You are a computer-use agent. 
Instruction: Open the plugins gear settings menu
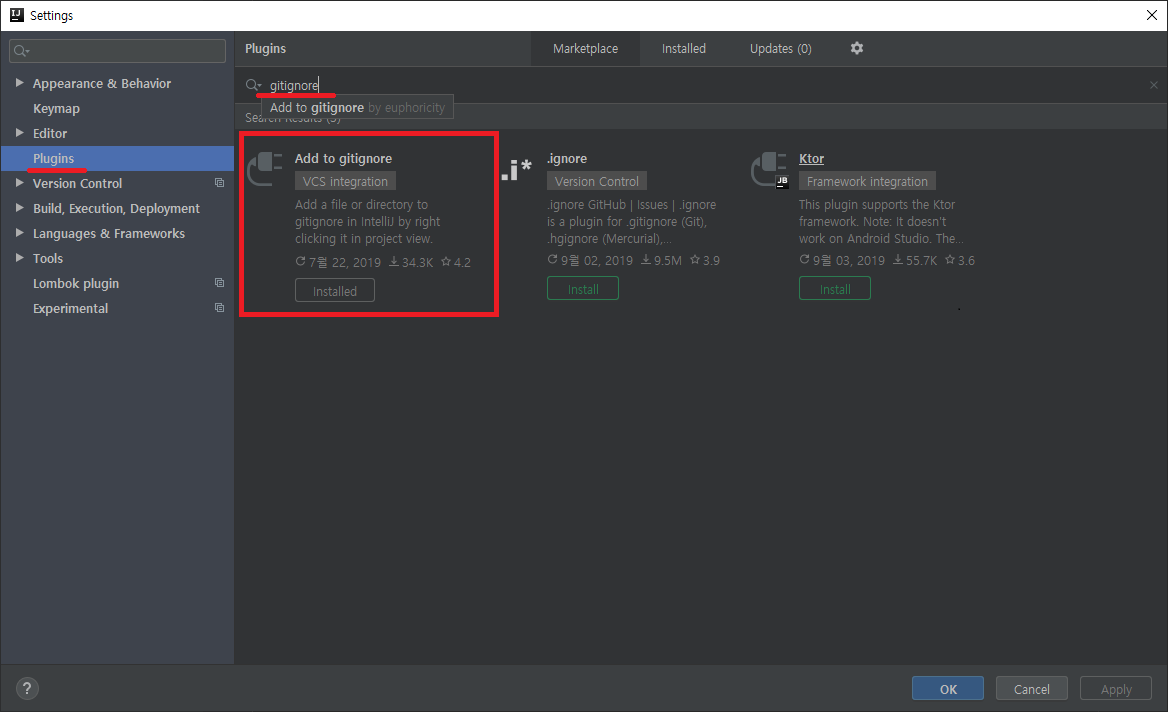point(857,48)
